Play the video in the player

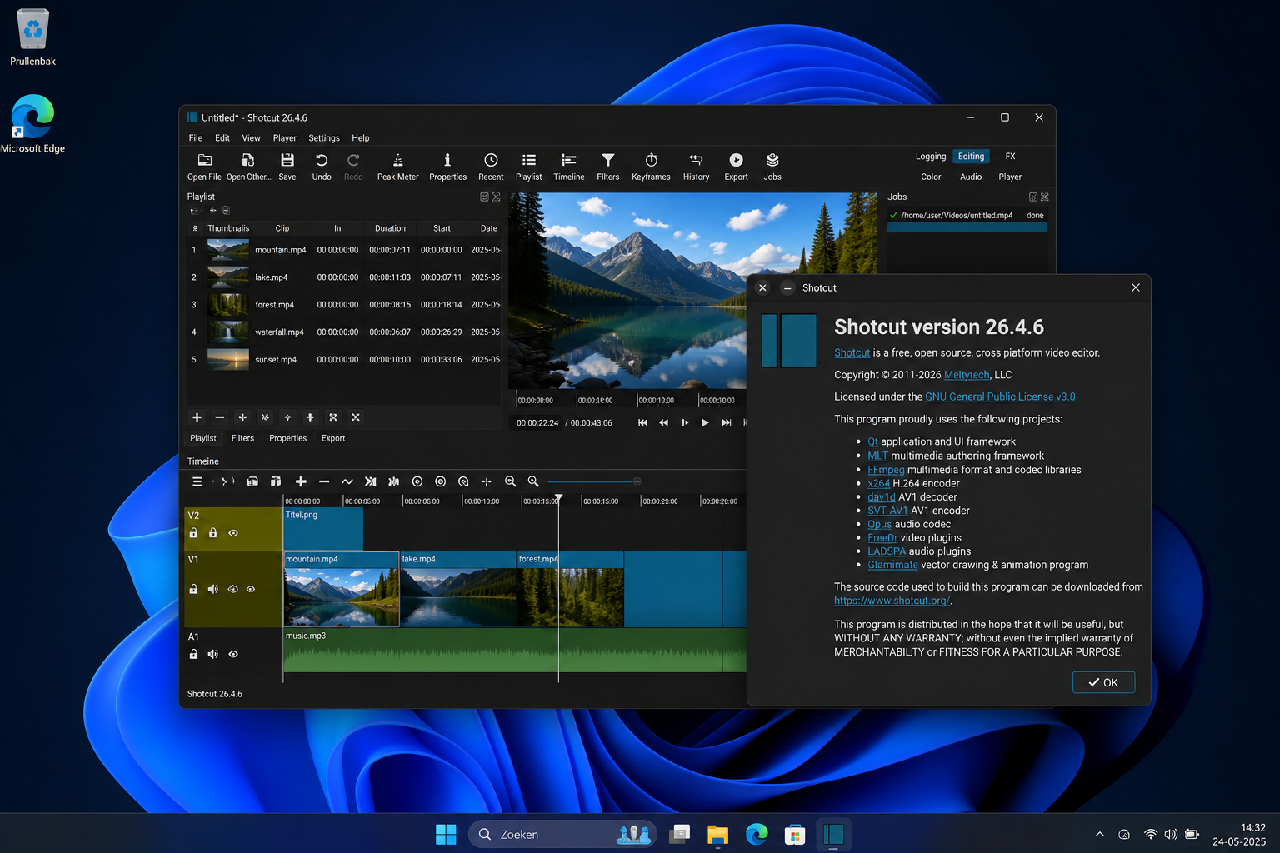[705, 423]
